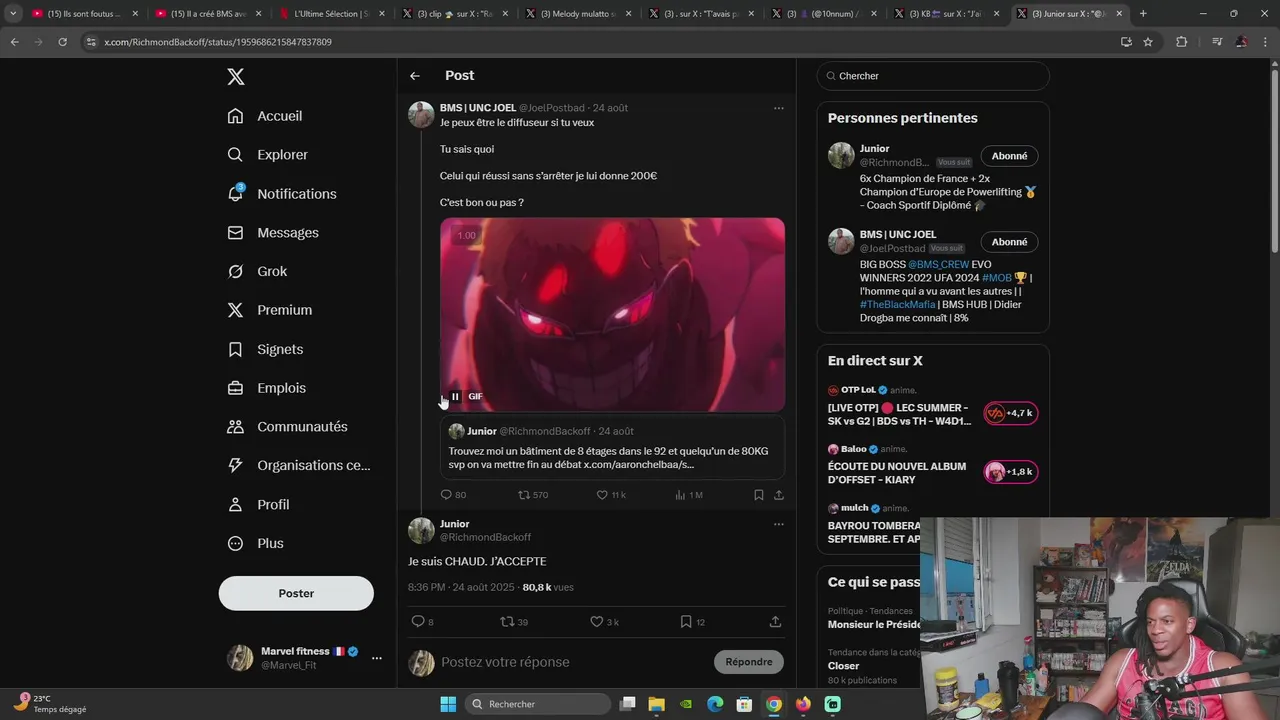Like Junior's post with 3 k likes
The height and width of the screenshot is (720, 1280).
604,622
